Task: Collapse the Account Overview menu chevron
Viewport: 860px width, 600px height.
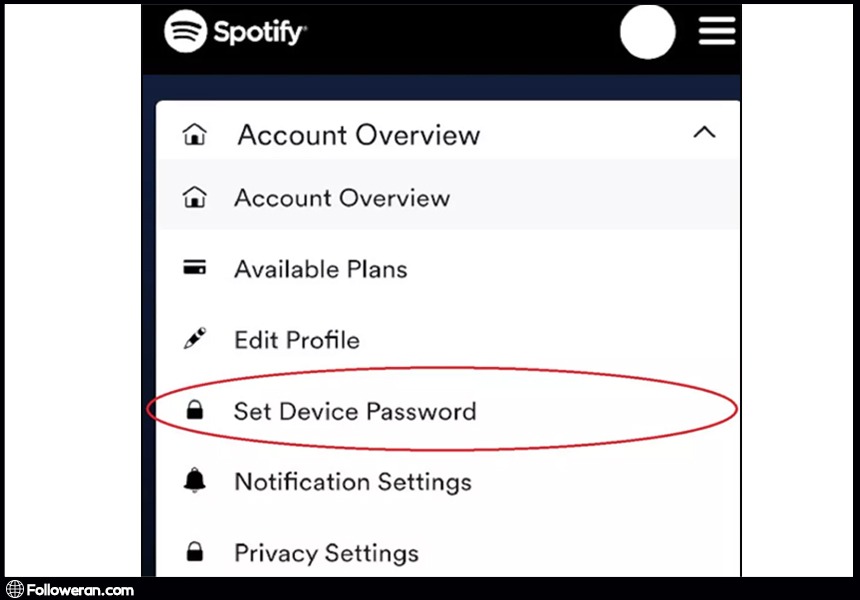Action: pyautogui.click(x=704, y=133)
